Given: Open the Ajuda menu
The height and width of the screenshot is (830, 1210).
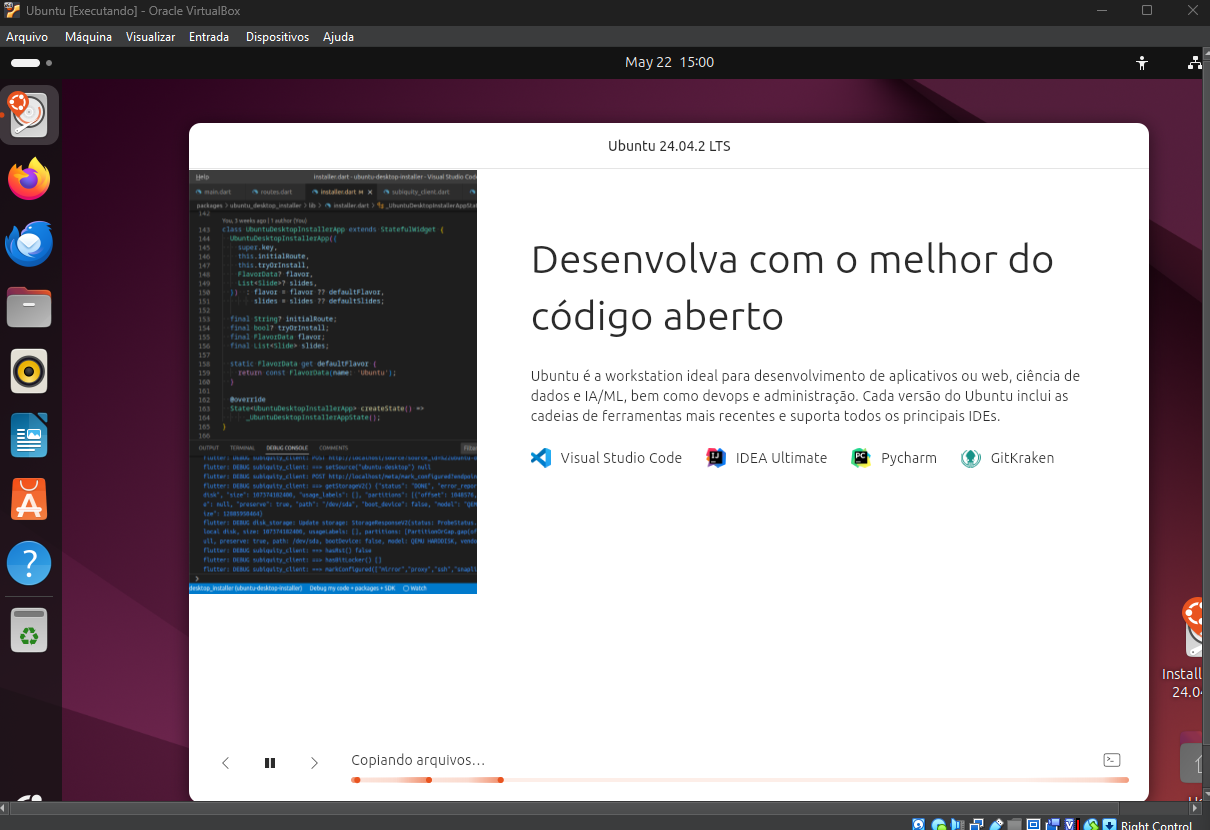Looking at the screenshot, I should point(338,37).
